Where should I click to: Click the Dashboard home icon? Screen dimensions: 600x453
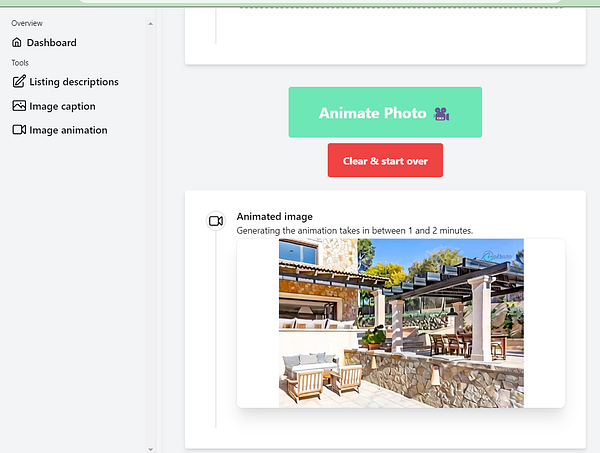(17, 42)
